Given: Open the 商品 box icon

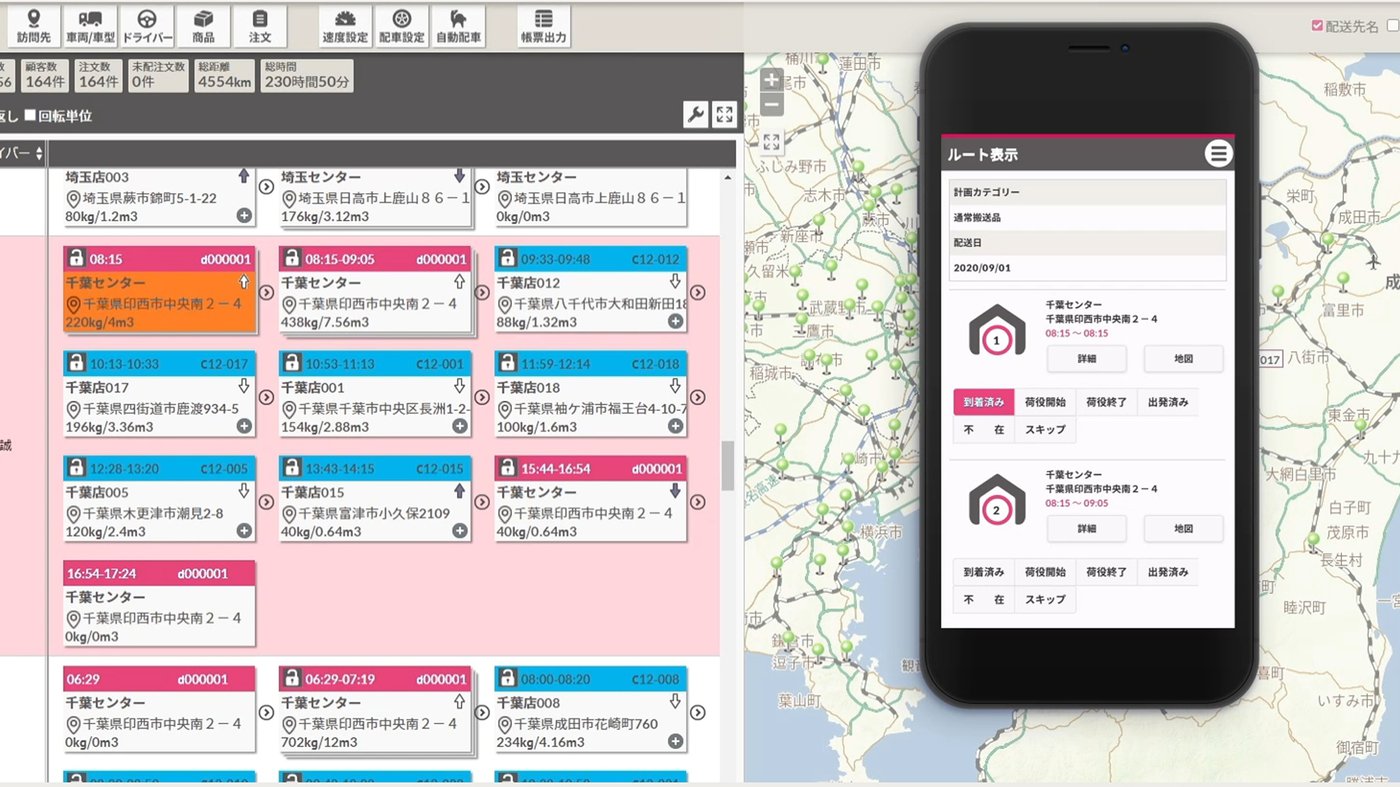Looking at the screenshot, I should (203, 26).
